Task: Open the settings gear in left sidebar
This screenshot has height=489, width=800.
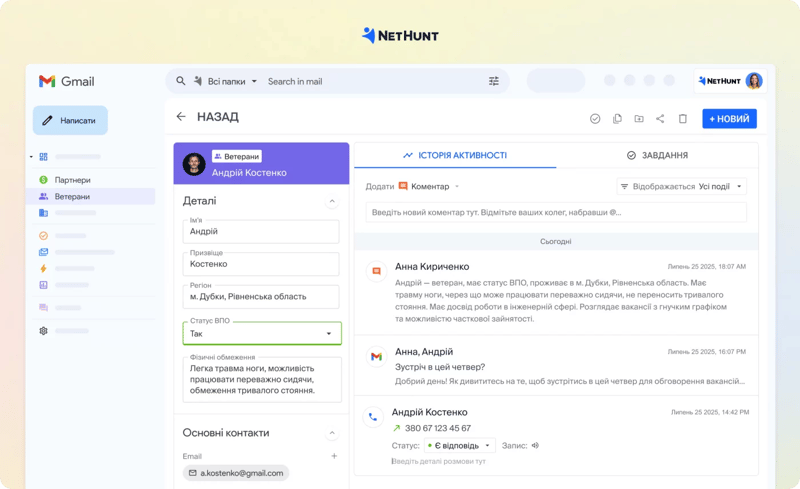Action: [43, 331]
